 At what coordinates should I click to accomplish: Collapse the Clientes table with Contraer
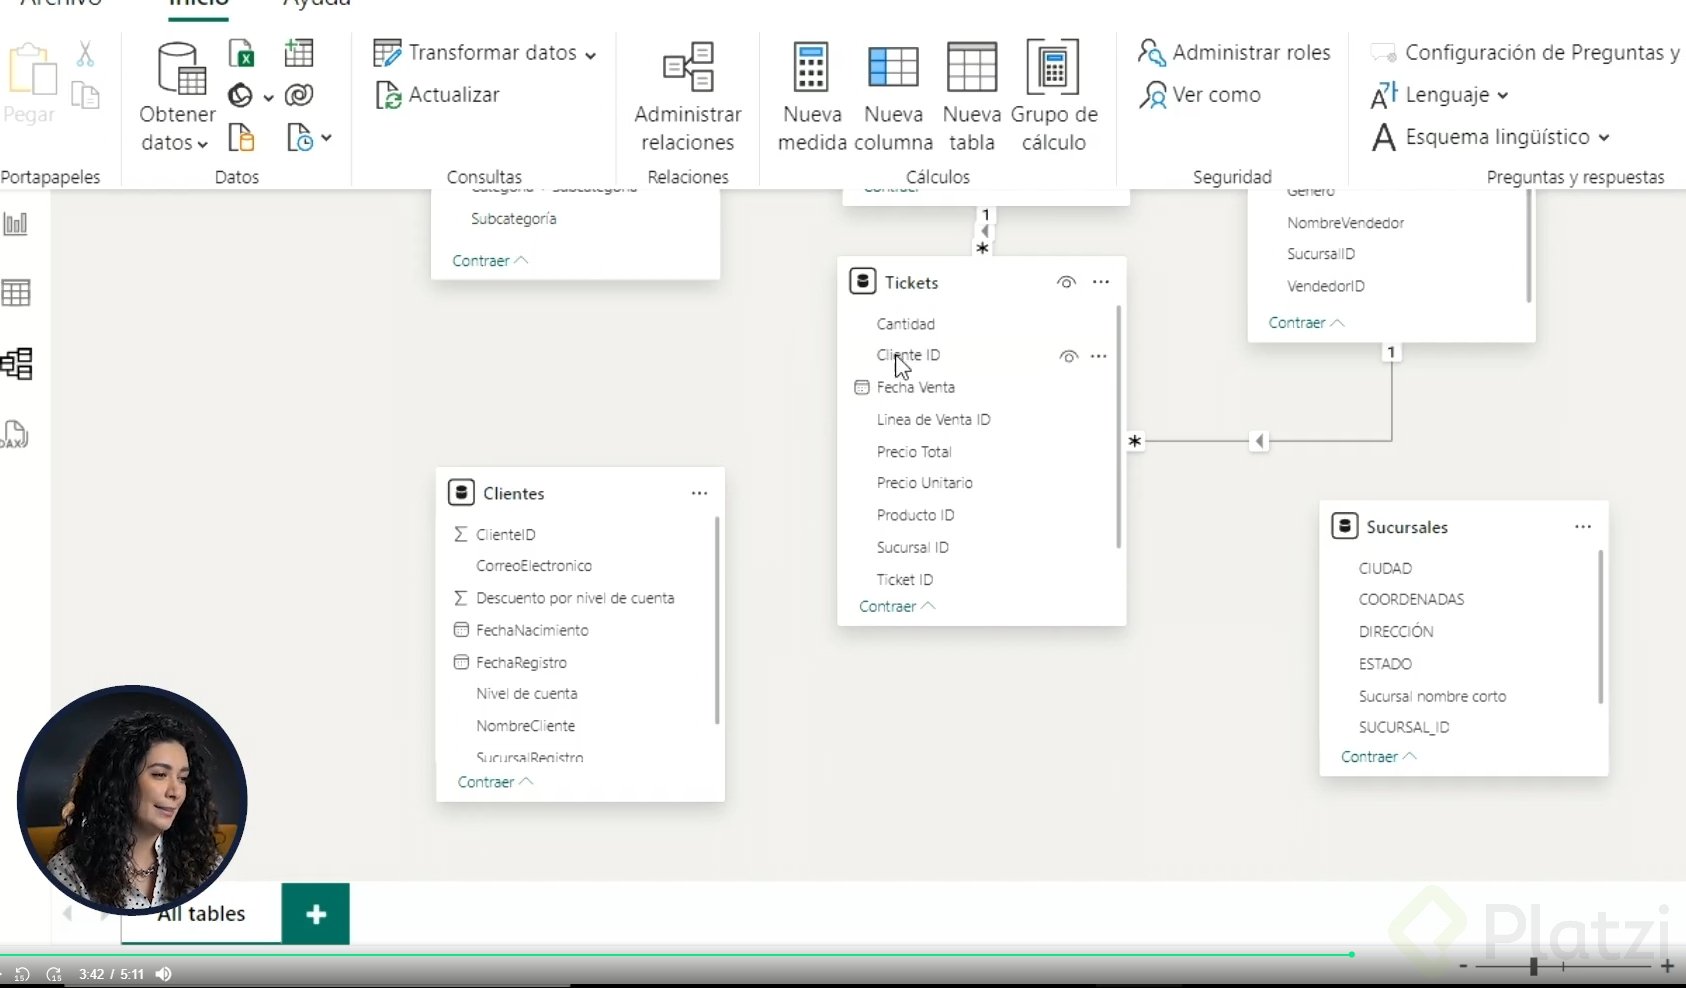click(495, 782)
